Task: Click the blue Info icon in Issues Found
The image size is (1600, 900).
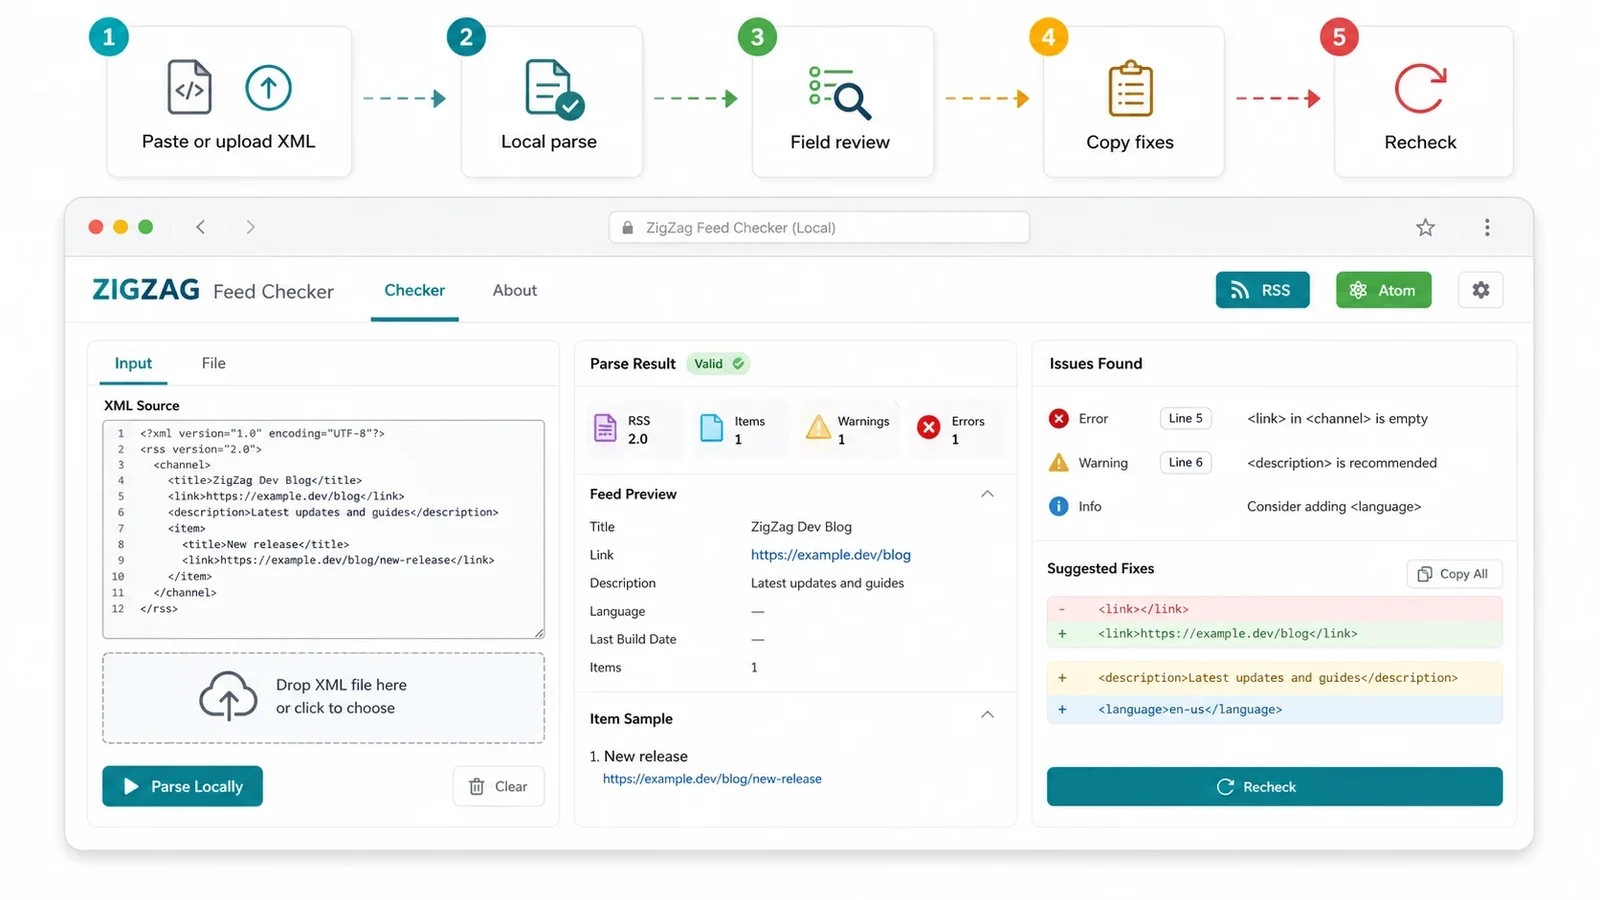Action: (1058, 506)
